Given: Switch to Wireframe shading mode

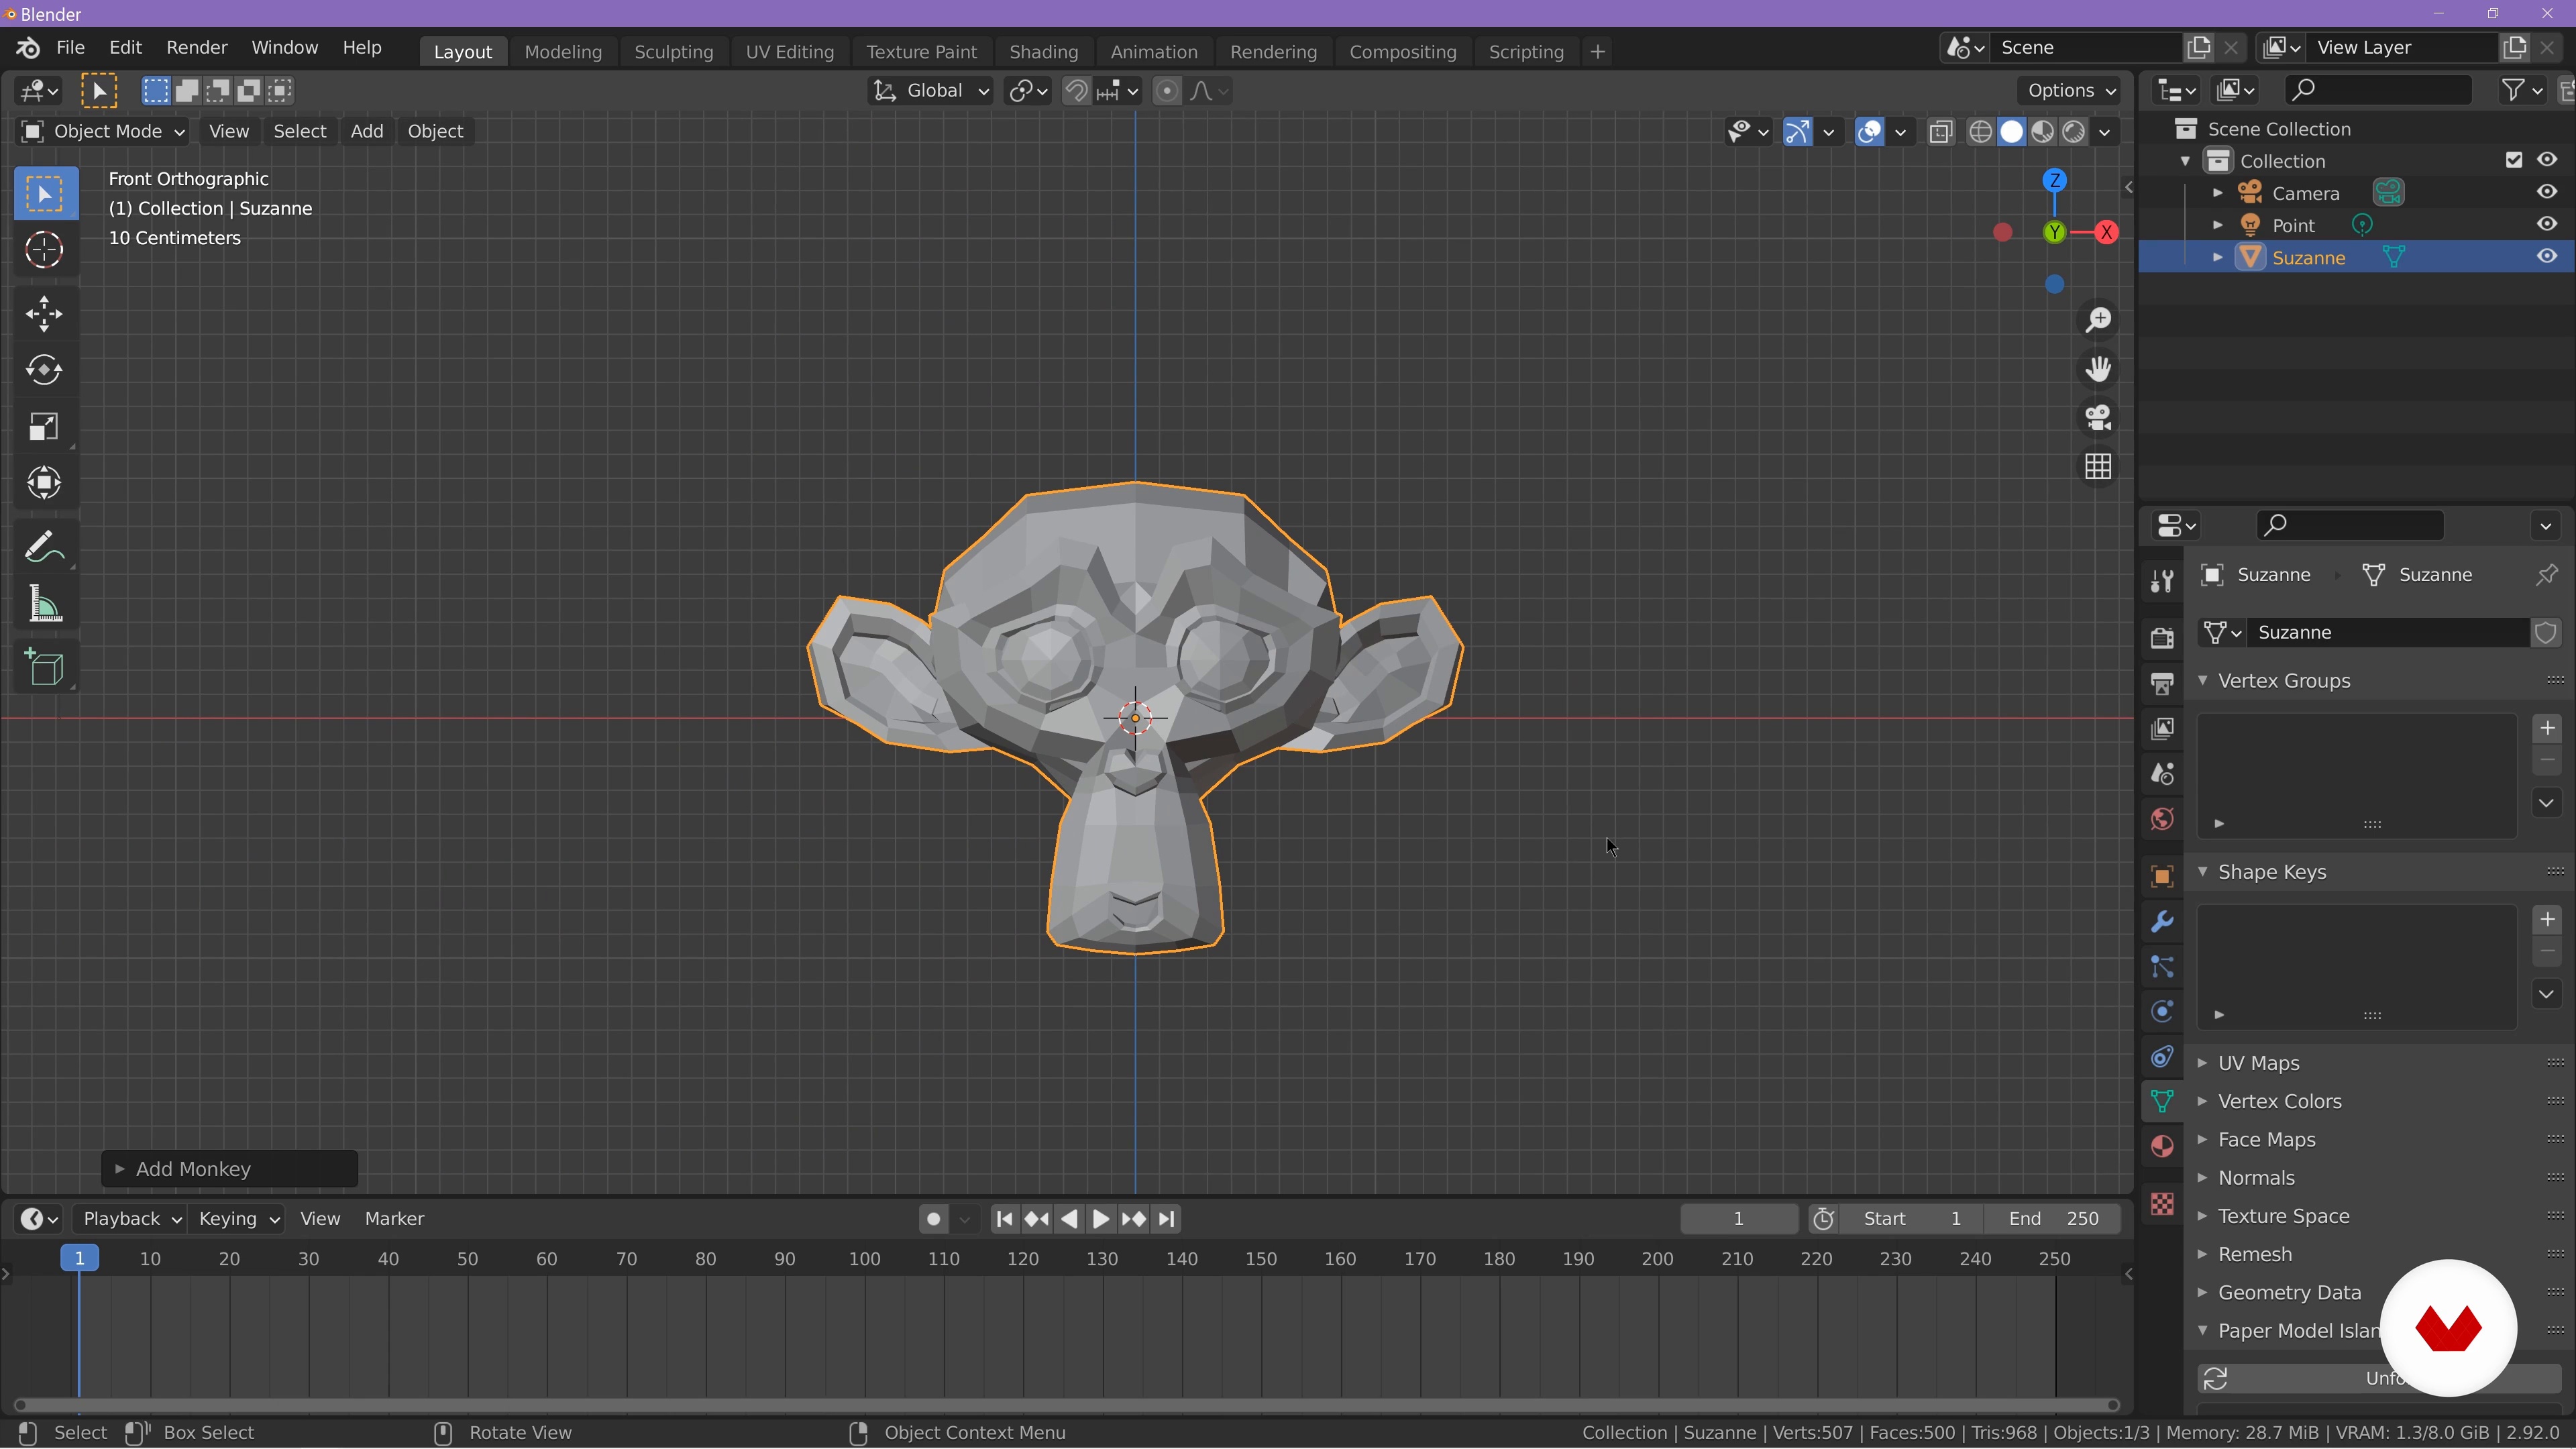Looking at the screenshot, I should click(1980, 132).
